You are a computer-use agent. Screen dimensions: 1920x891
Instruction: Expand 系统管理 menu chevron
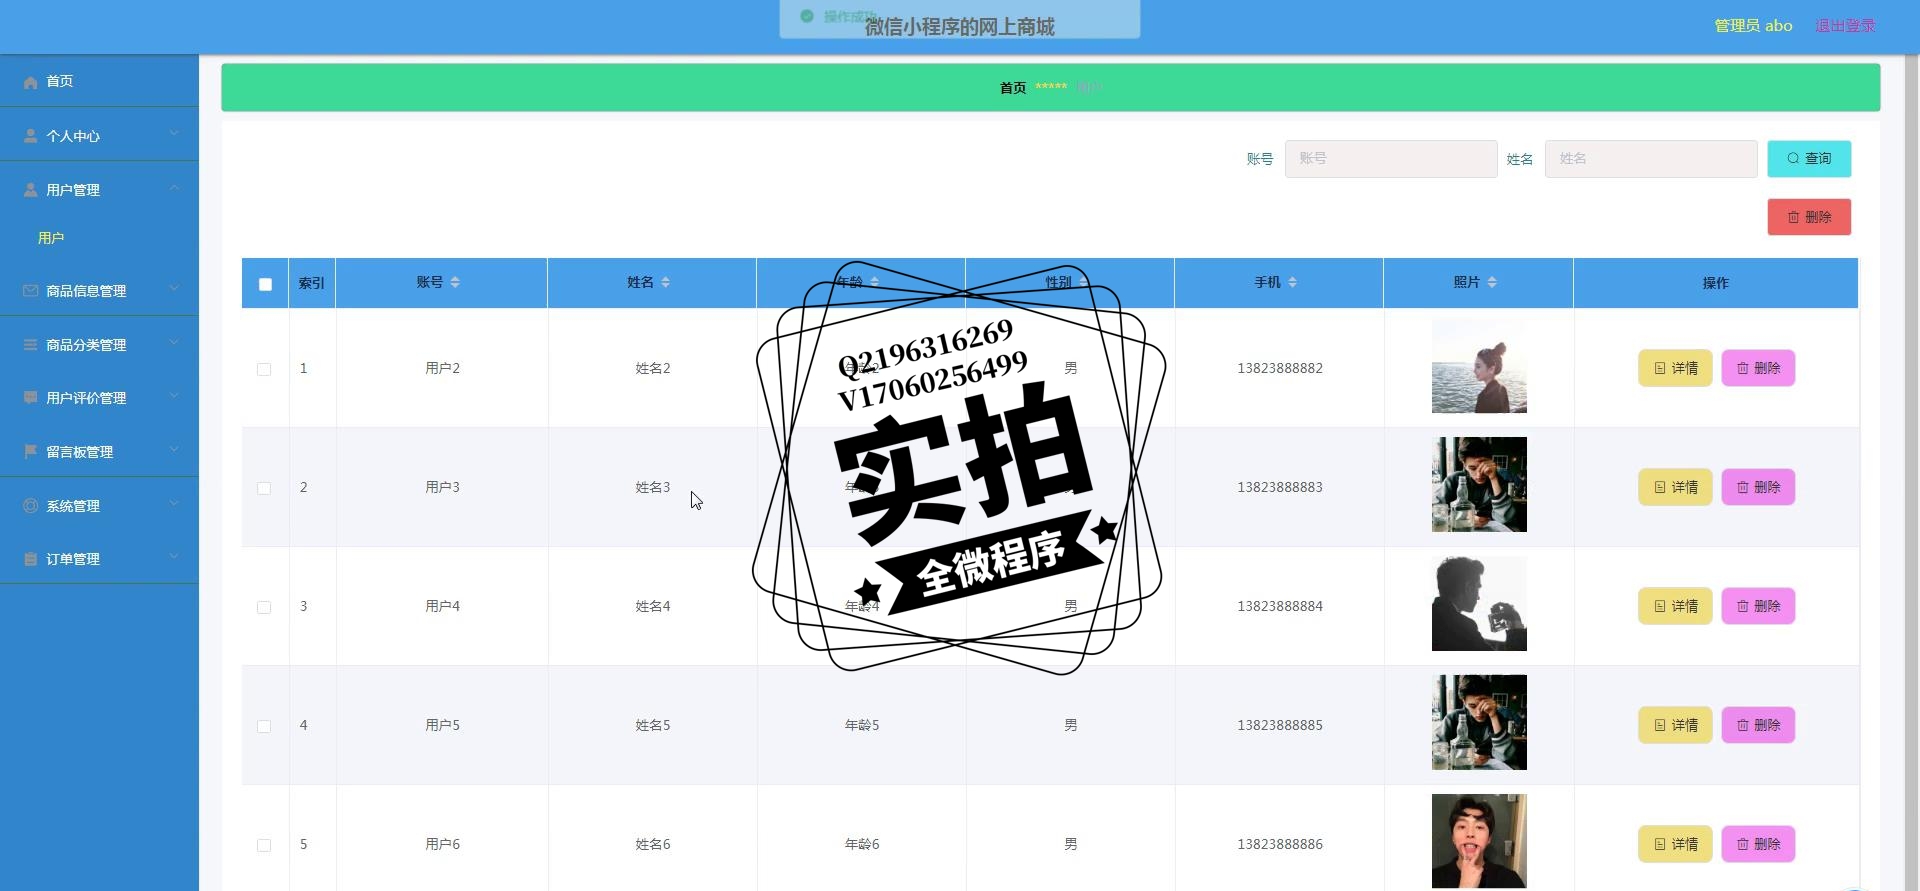pos(174,503)
